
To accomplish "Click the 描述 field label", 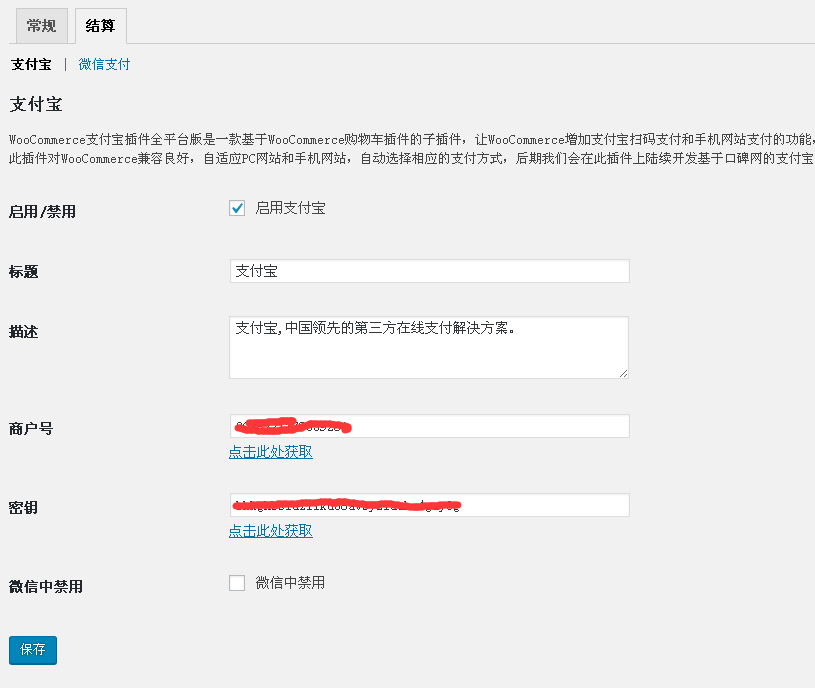I will click(23, 332).
